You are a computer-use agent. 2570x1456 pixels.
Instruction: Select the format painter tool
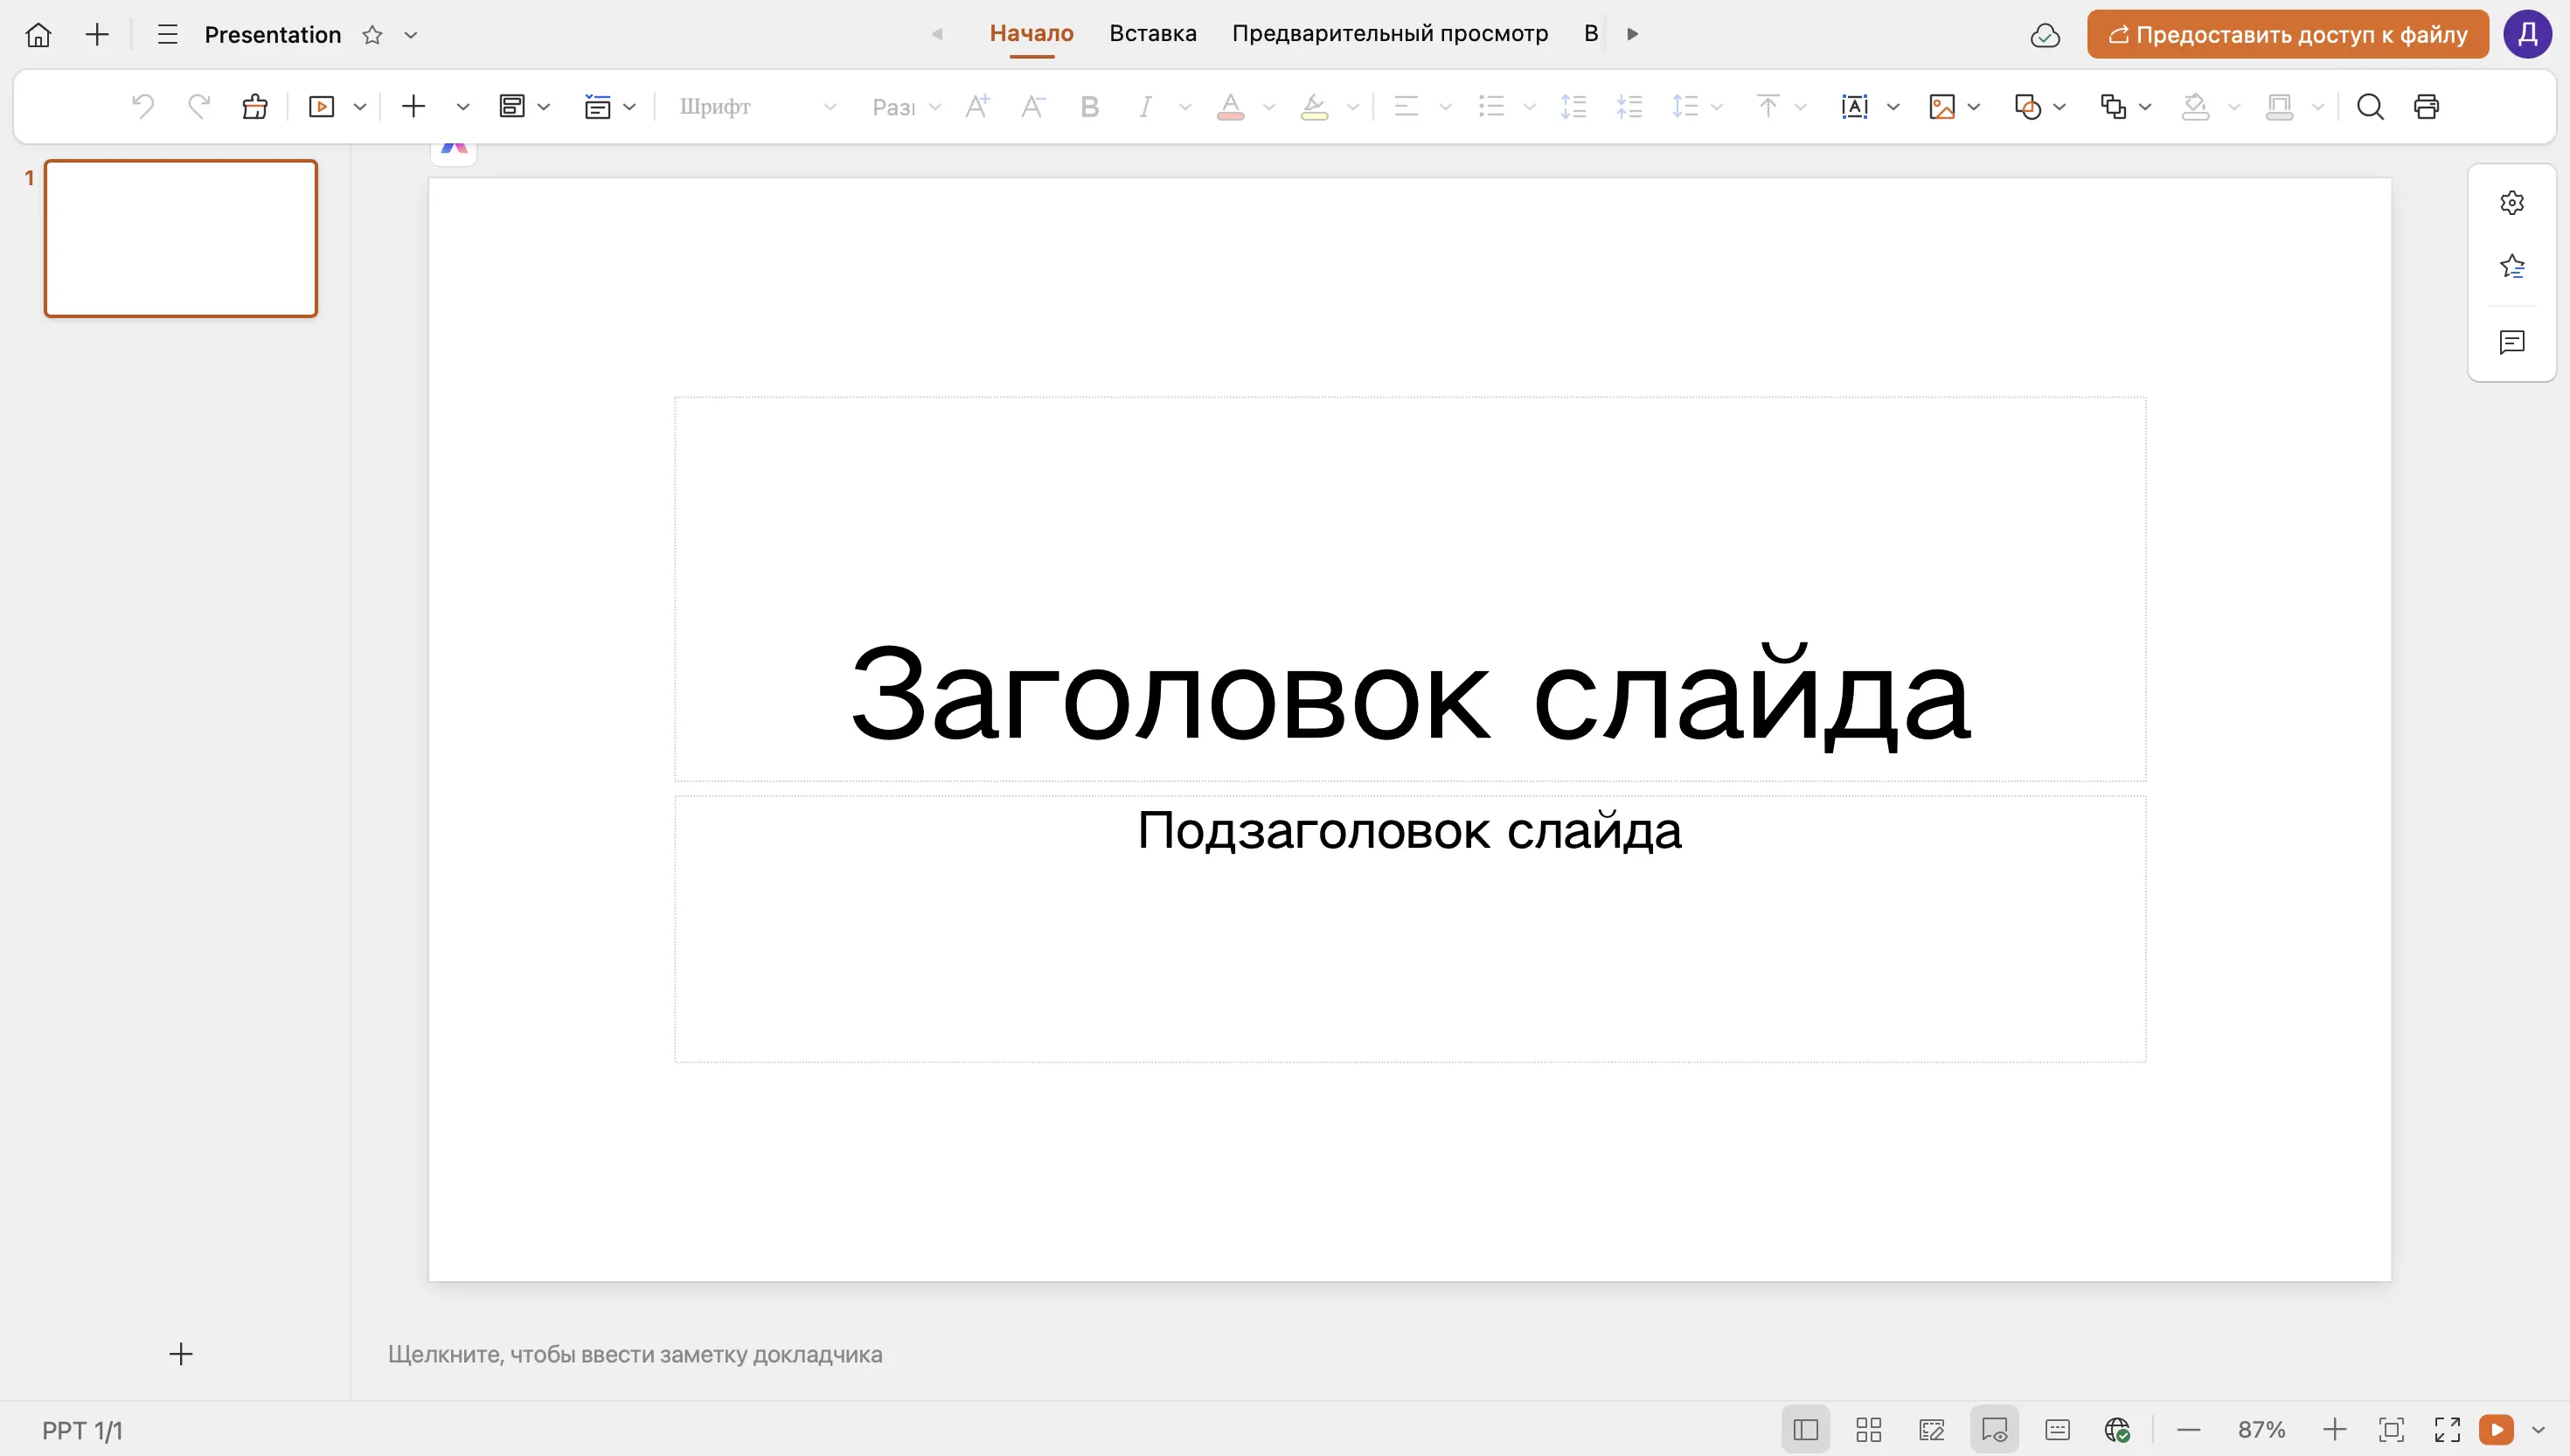point(255,106)
